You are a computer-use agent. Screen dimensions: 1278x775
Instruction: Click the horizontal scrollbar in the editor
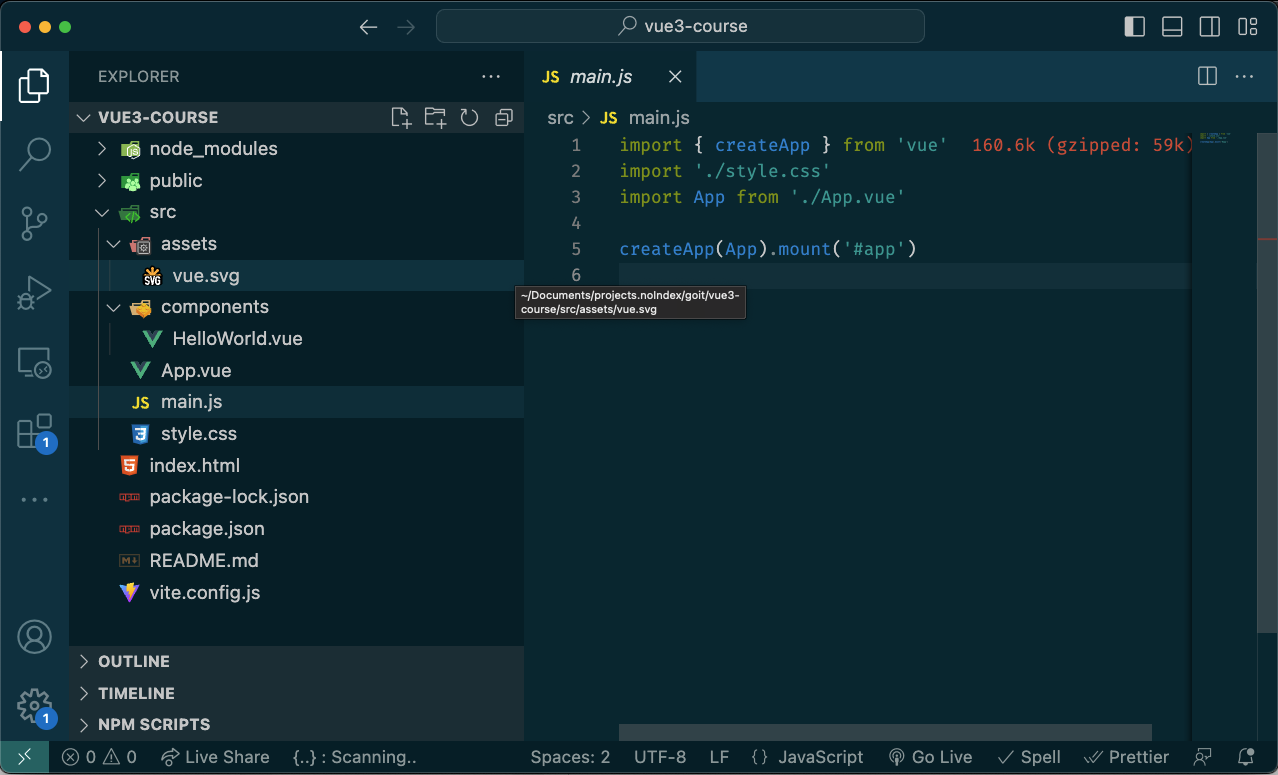[885, 733]
